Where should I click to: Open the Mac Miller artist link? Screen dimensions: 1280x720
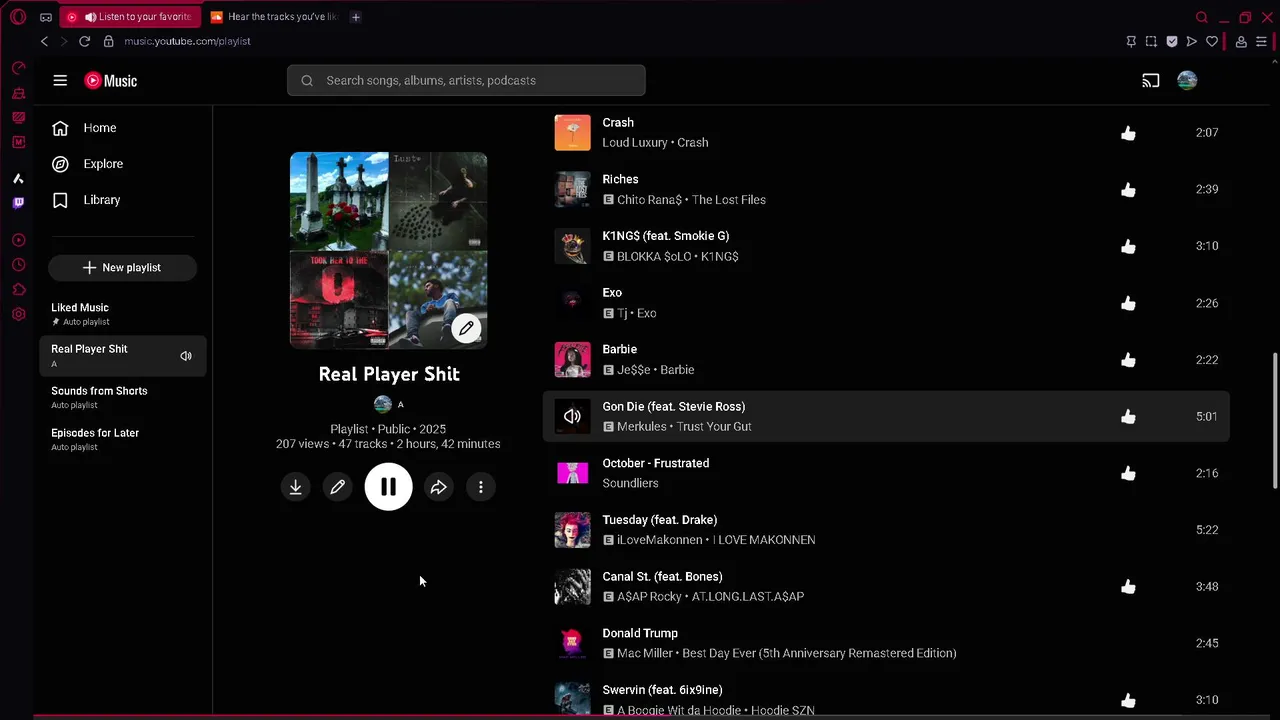click(645, 654)
